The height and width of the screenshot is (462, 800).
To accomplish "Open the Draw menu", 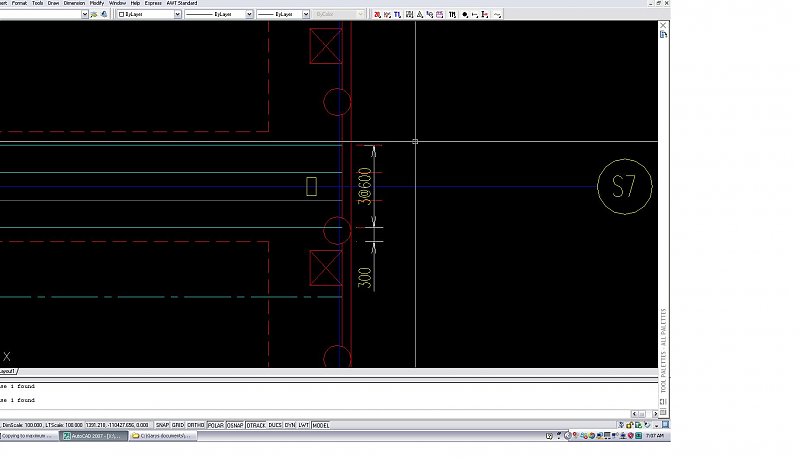I will (x=53, y=3).
